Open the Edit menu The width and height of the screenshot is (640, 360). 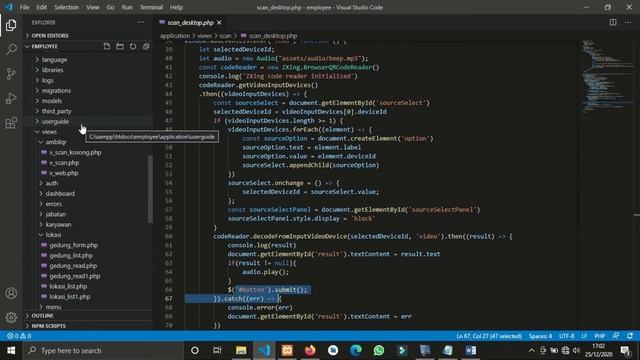click(42, 7)
